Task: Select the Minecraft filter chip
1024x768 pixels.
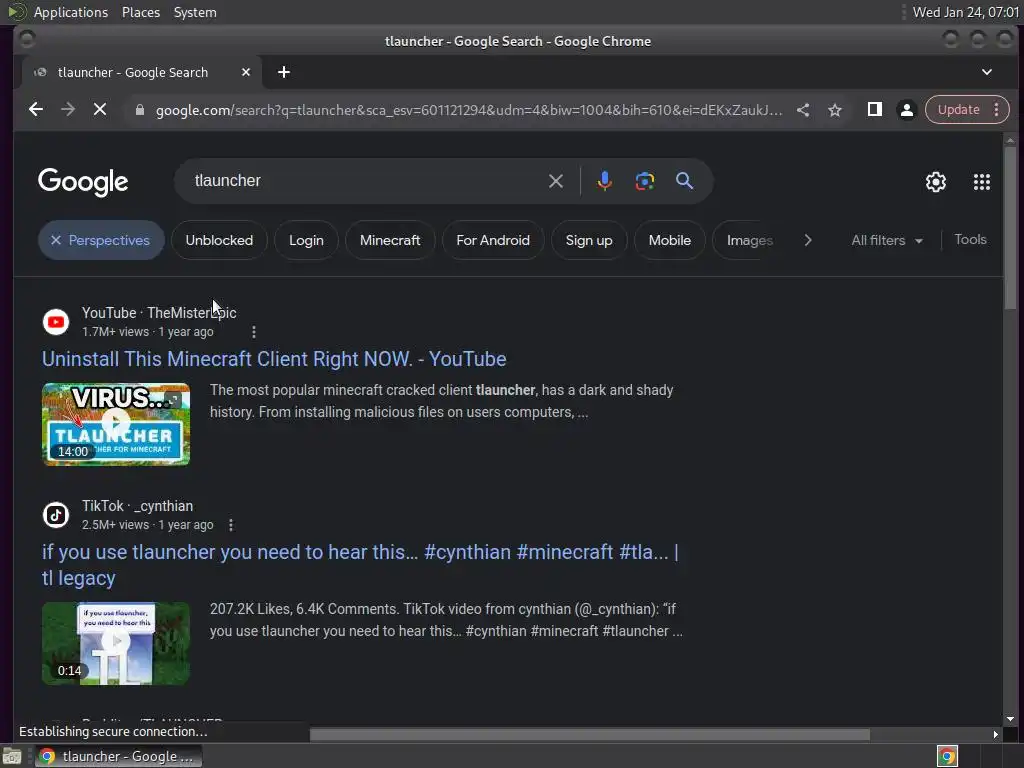Action: [x=390, y=240]
